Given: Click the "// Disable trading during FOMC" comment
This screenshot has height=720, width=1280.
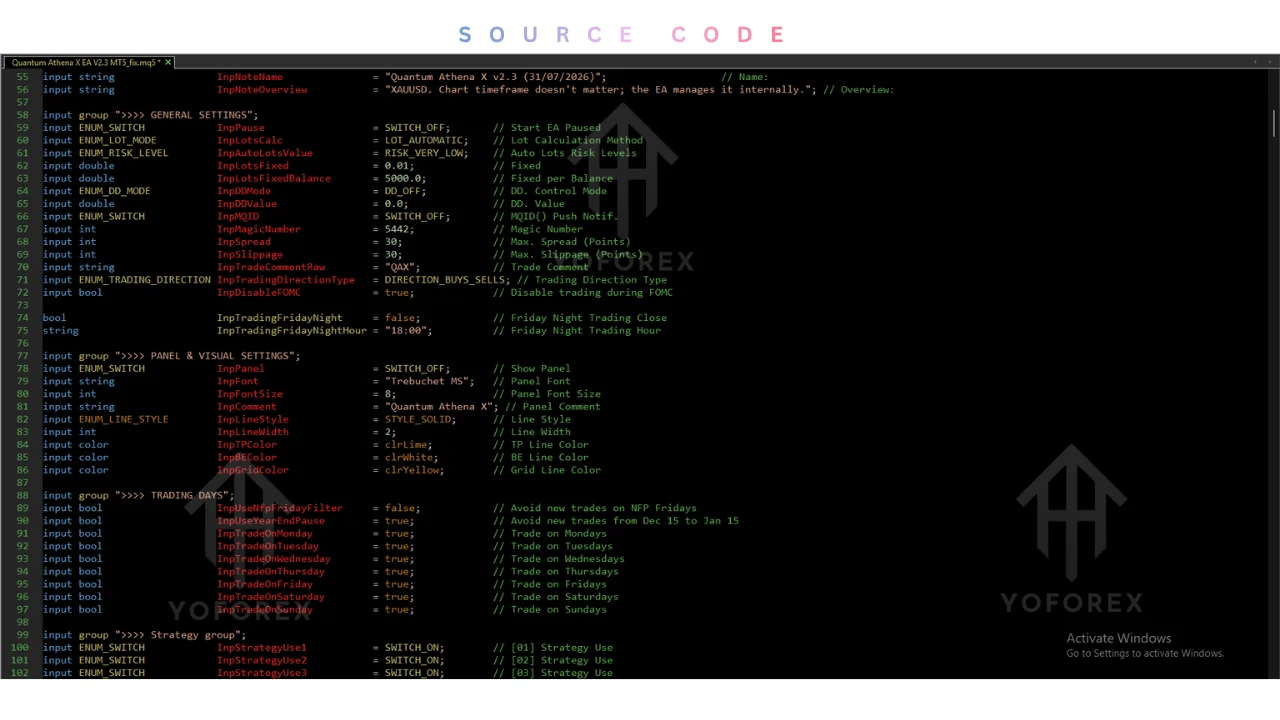Looking at the screenshot, I should click(583, 293).
